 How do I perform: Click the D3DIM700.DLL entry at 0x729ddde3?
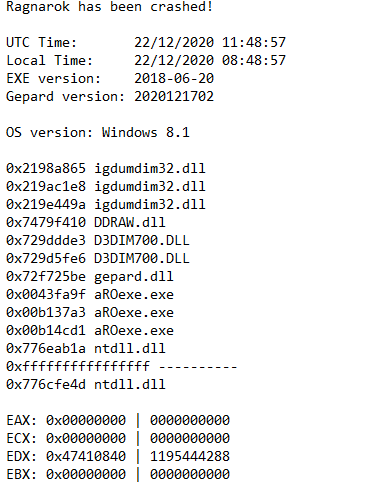98,240
